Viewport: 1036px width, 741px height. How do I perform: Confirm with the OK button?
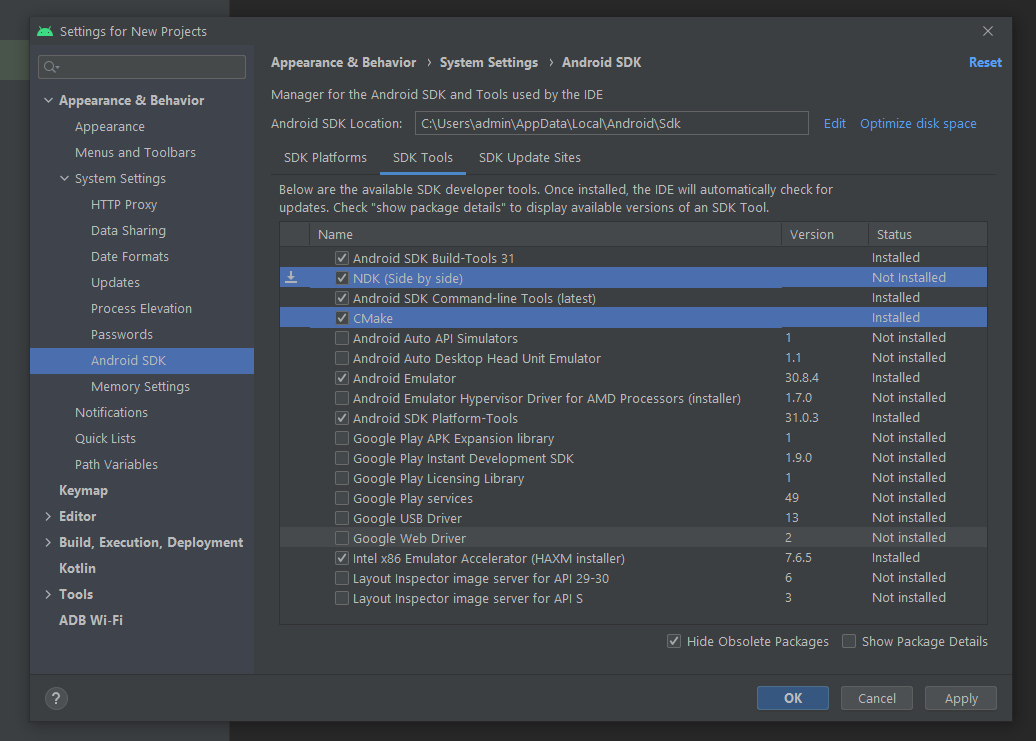coord(793,698)
